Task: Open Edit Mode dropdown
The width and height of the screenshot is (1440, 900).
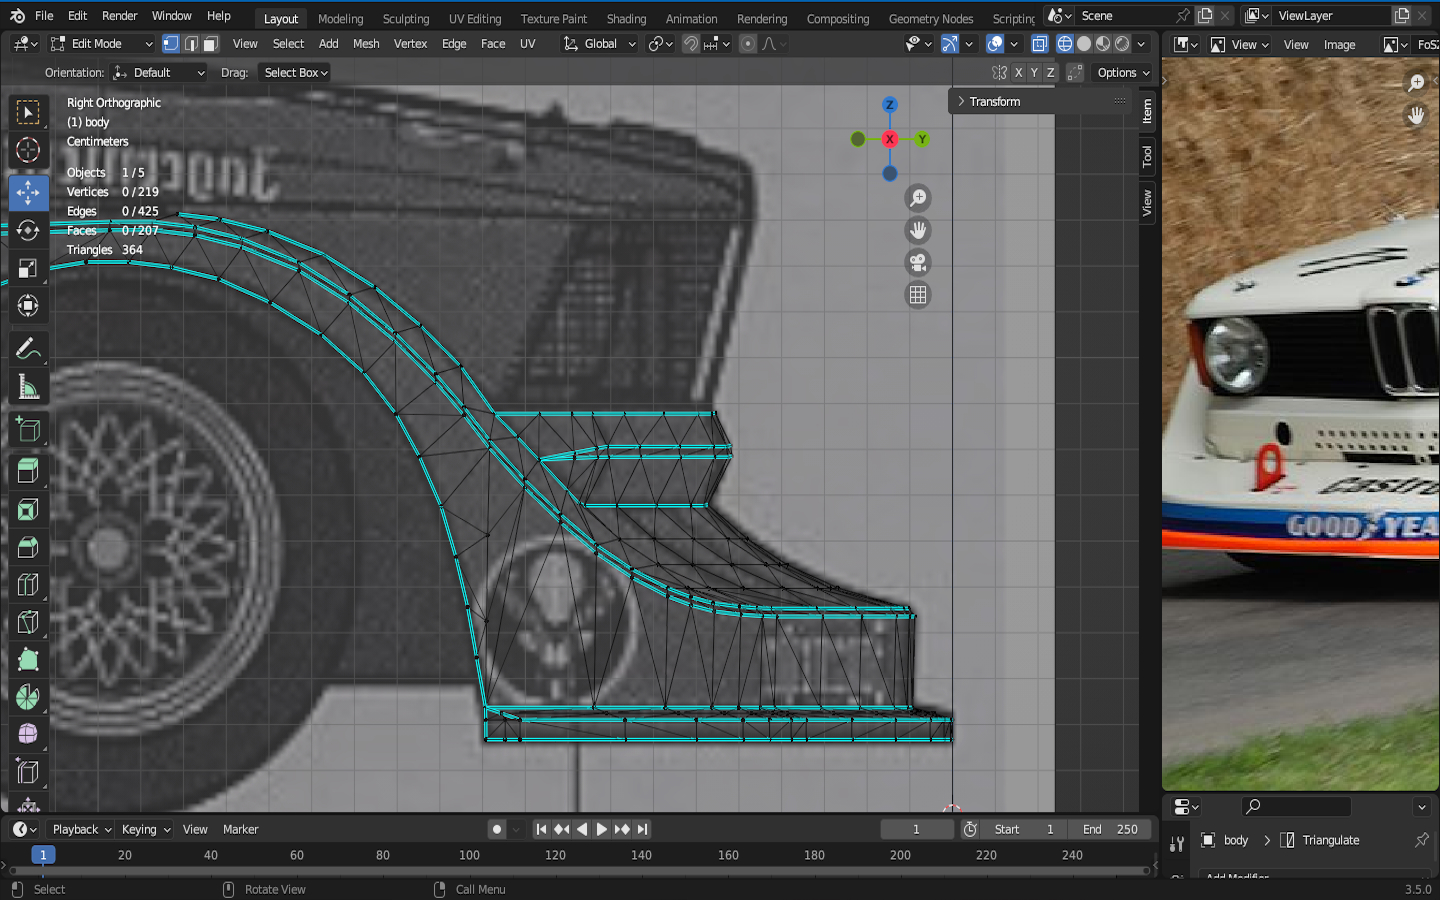Action: 101,44
